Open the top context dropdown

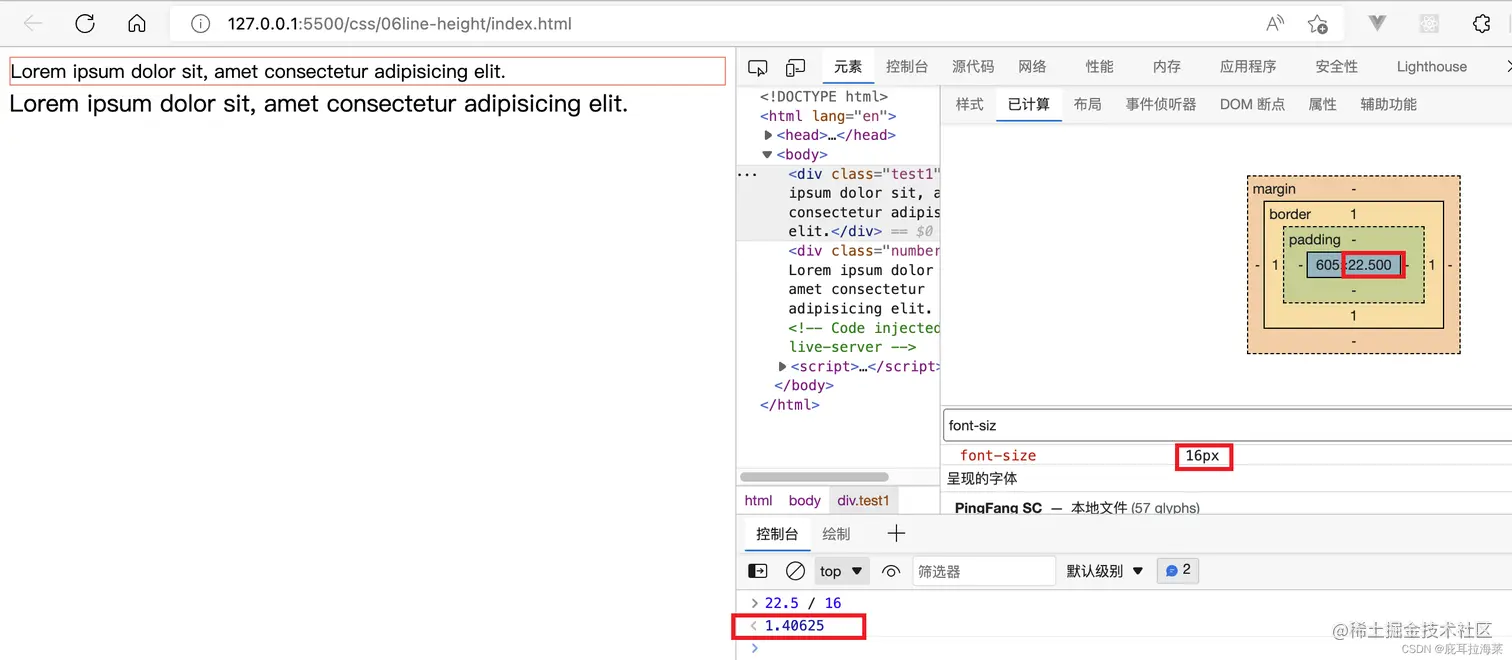[x=841, y=571]
